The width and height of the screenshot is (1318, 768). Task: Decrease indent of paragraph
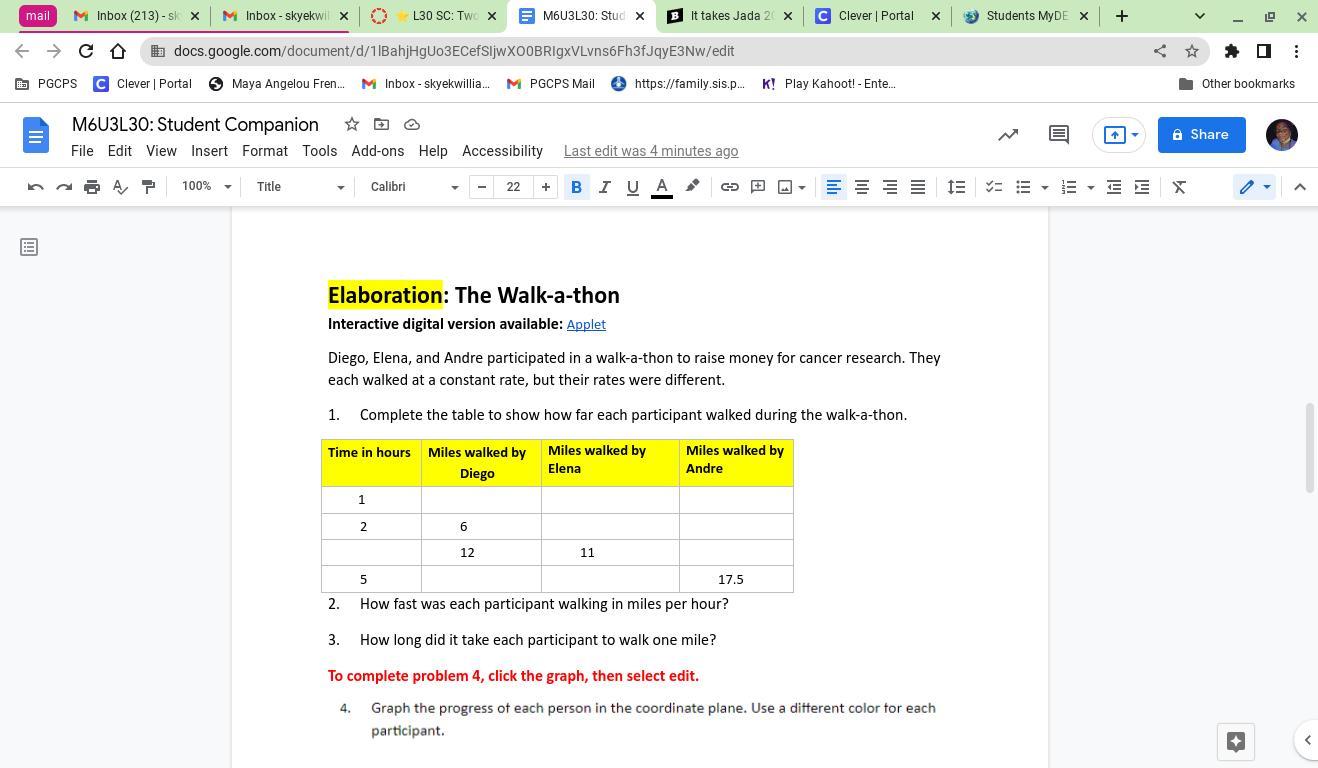[1114, 187]
